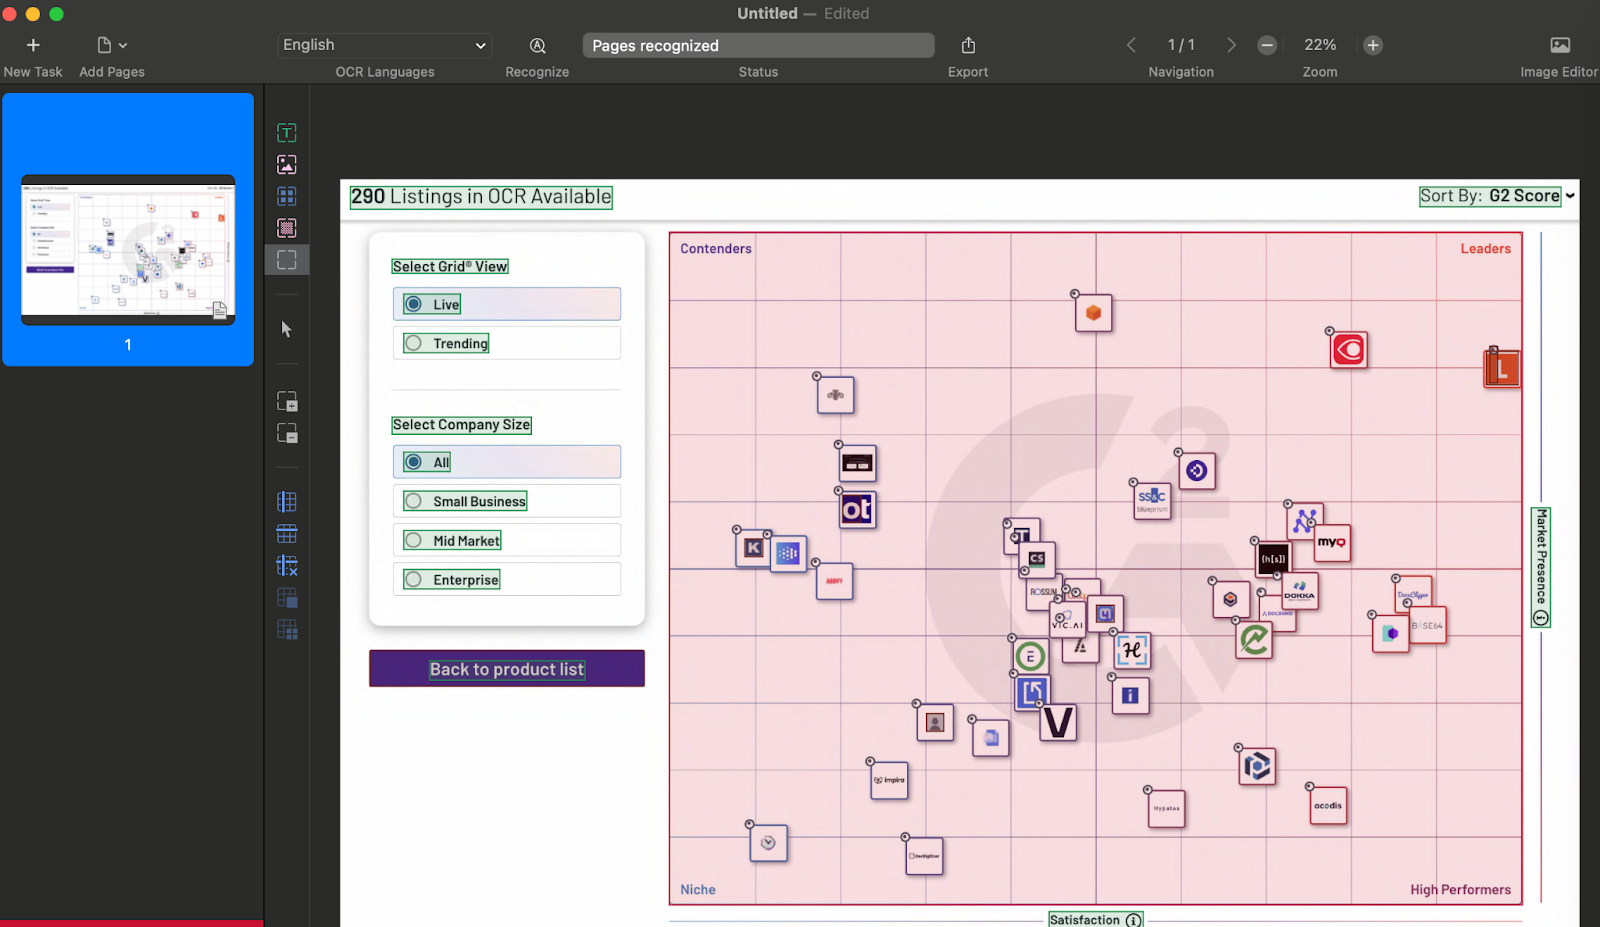Image resolution: width=1600 pixels, height=927 pixels.
Task: Click the 22% zoom value
Action: 1320,45
